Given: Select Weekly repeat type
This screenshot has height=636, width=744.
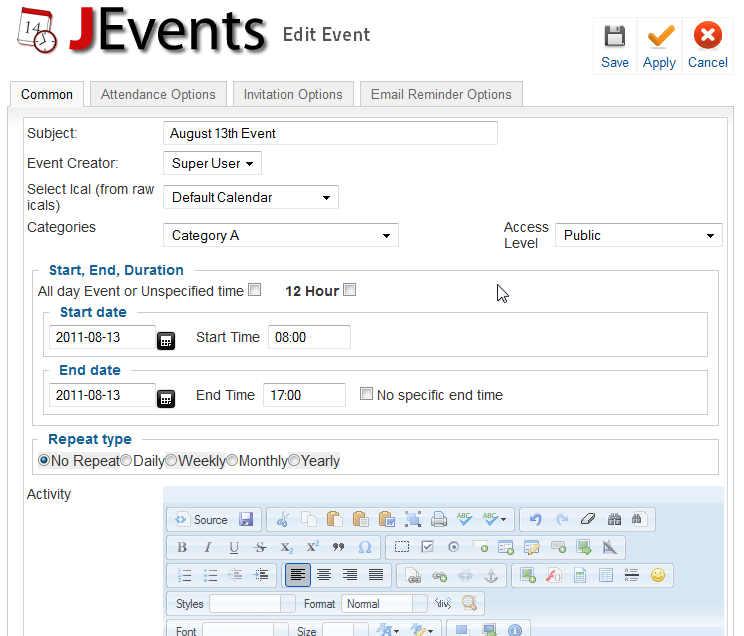Looking at the screenshot, I should point(171,460).
